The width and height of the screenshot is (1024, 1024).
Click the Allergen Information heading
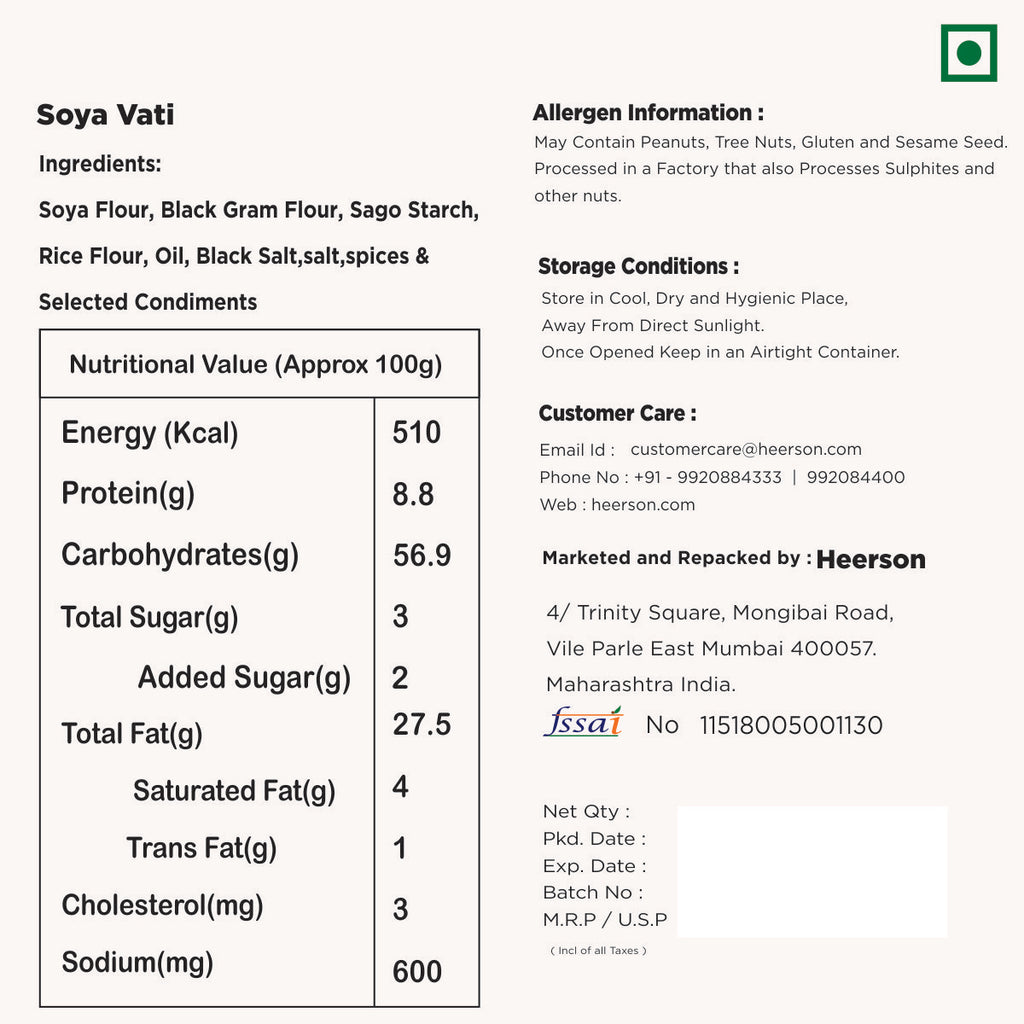(648, 113)
